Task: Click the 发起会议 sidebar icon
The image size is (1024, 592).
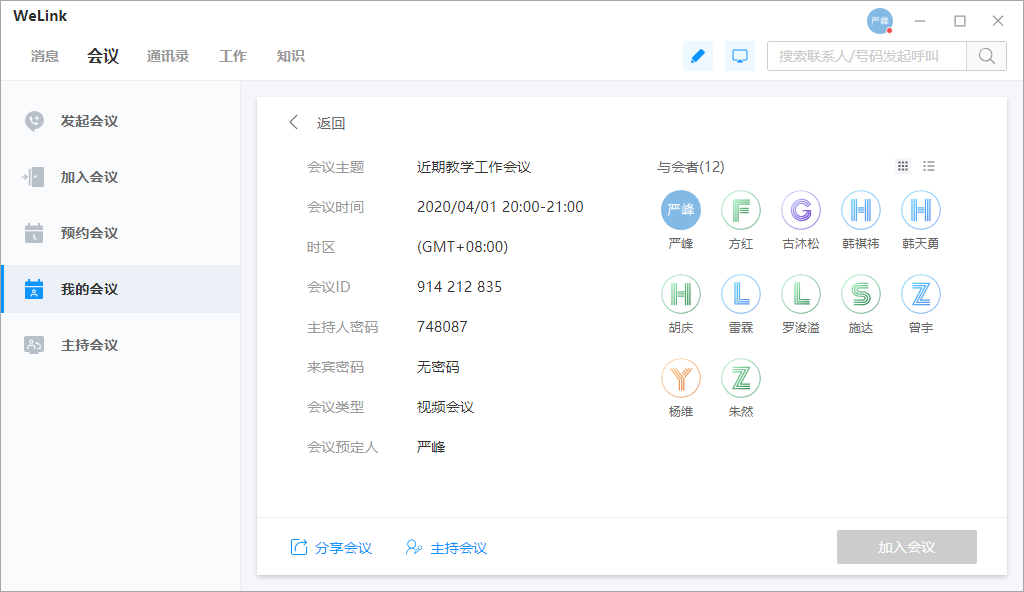Action: point(34,120)
